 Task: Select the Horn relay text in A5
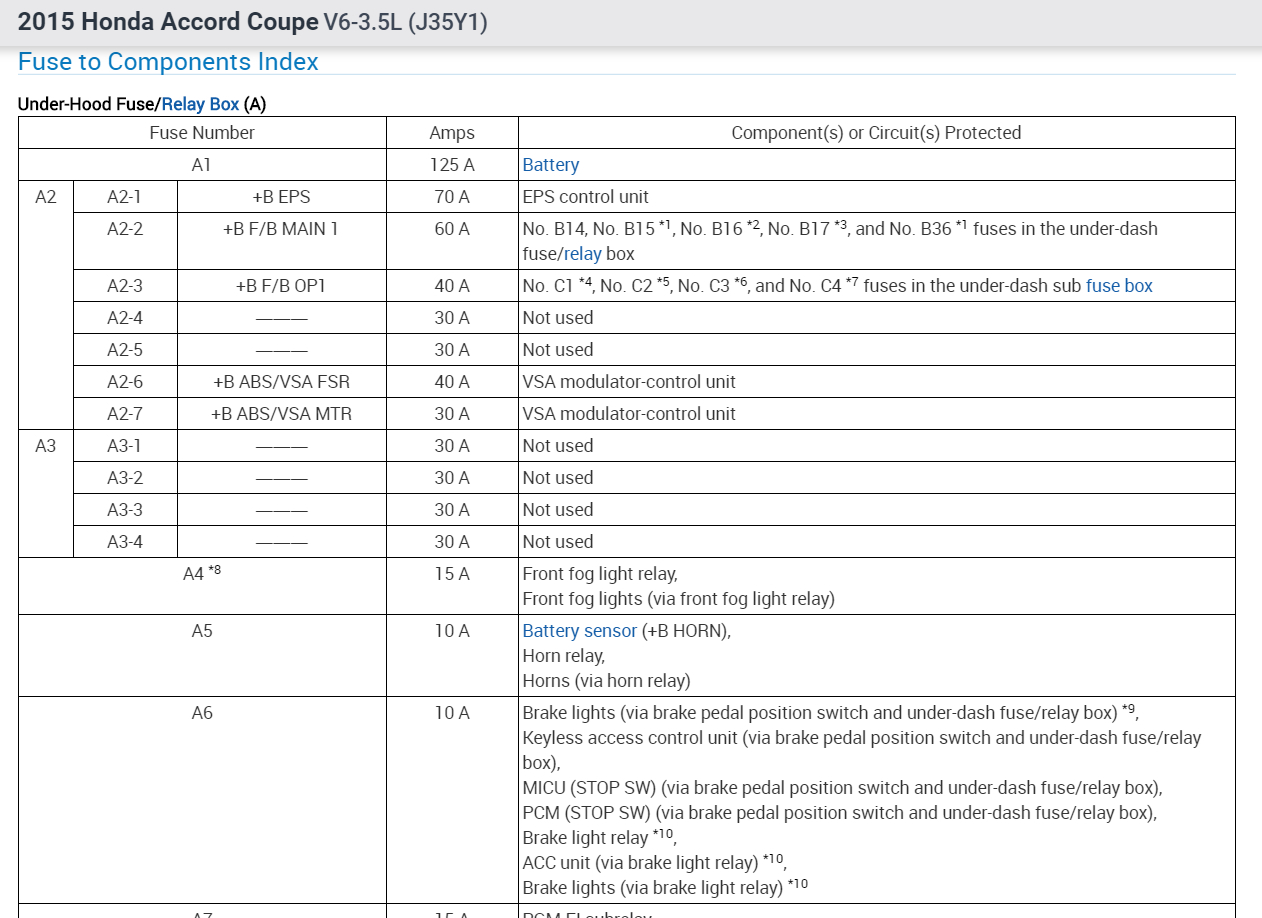point(562,656)
